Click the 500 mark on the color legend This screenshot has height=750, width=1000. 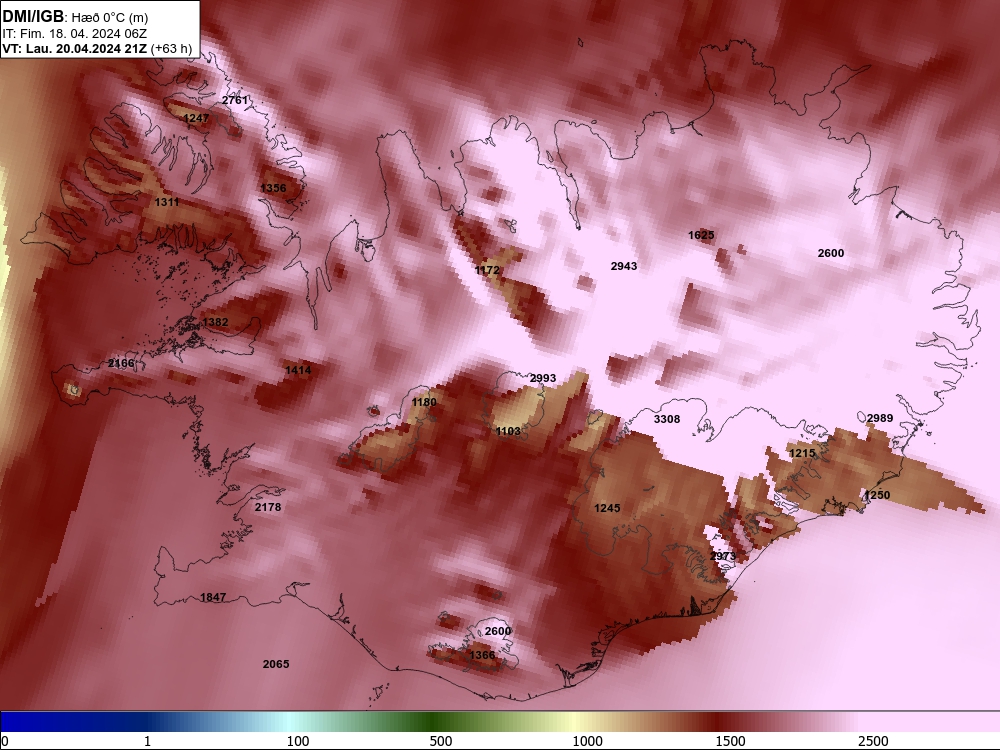441,741
